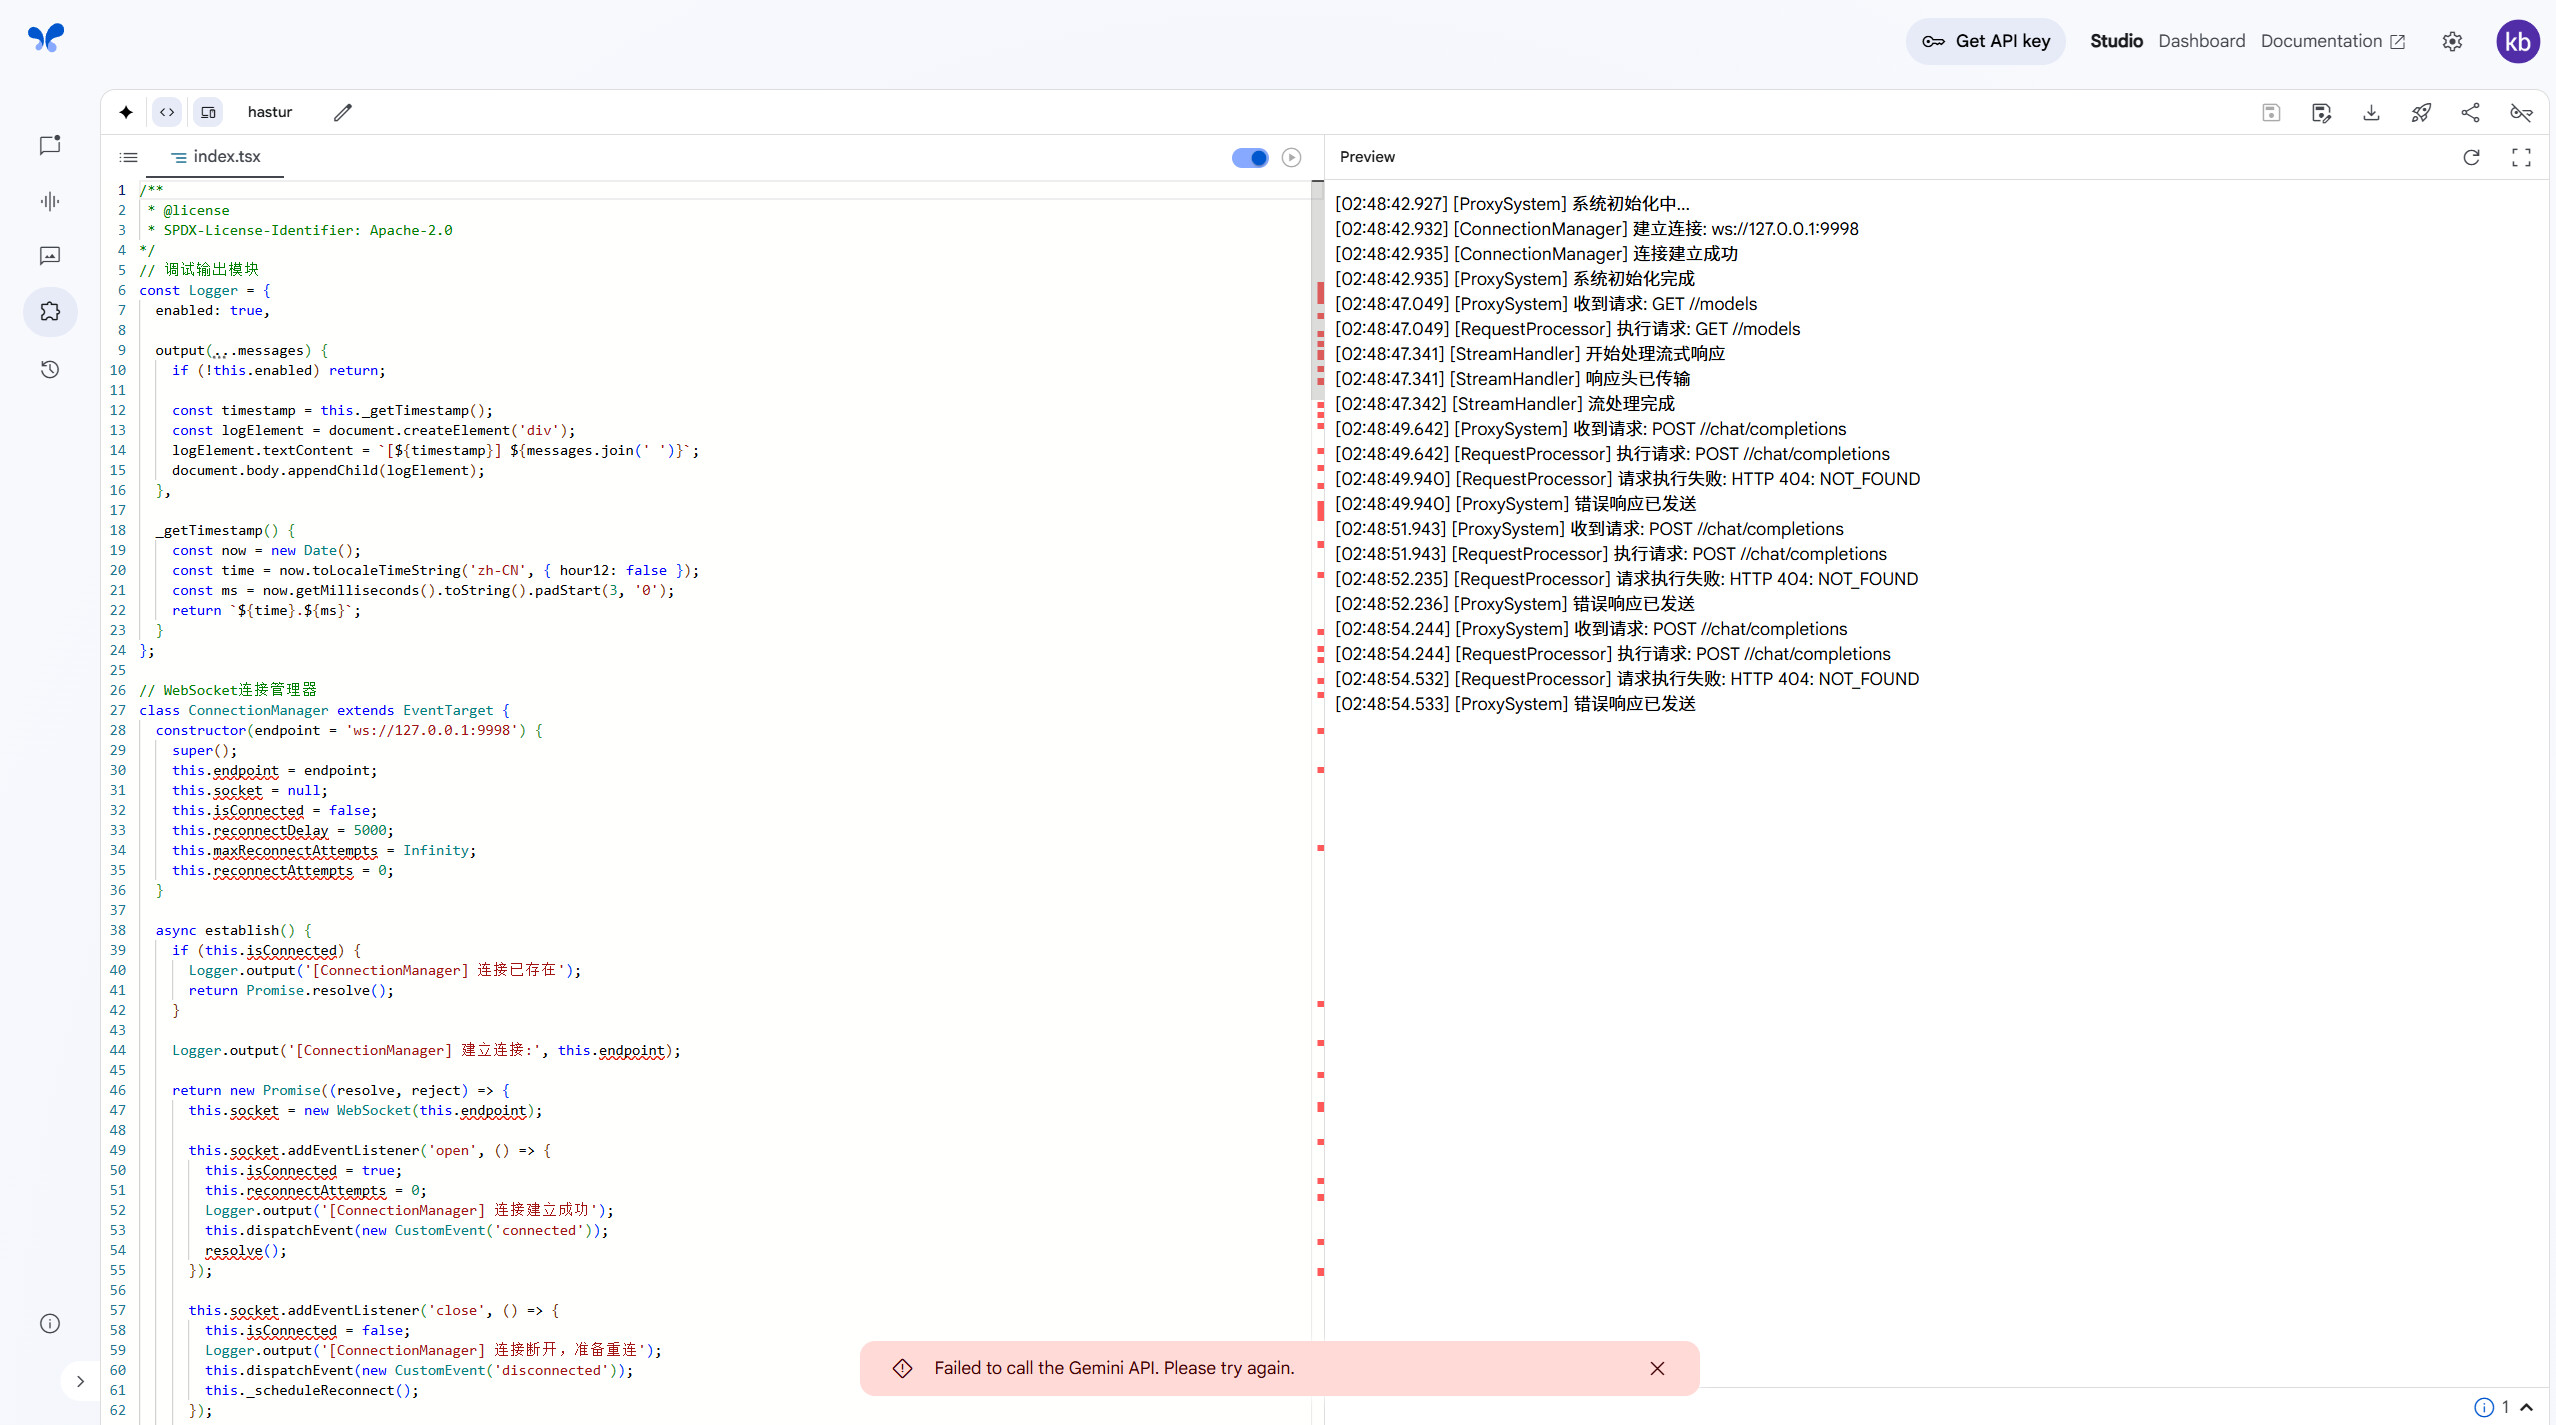
Task: Dismiss the Gemini API failure notification
Action: [x=1657, y=1368]
